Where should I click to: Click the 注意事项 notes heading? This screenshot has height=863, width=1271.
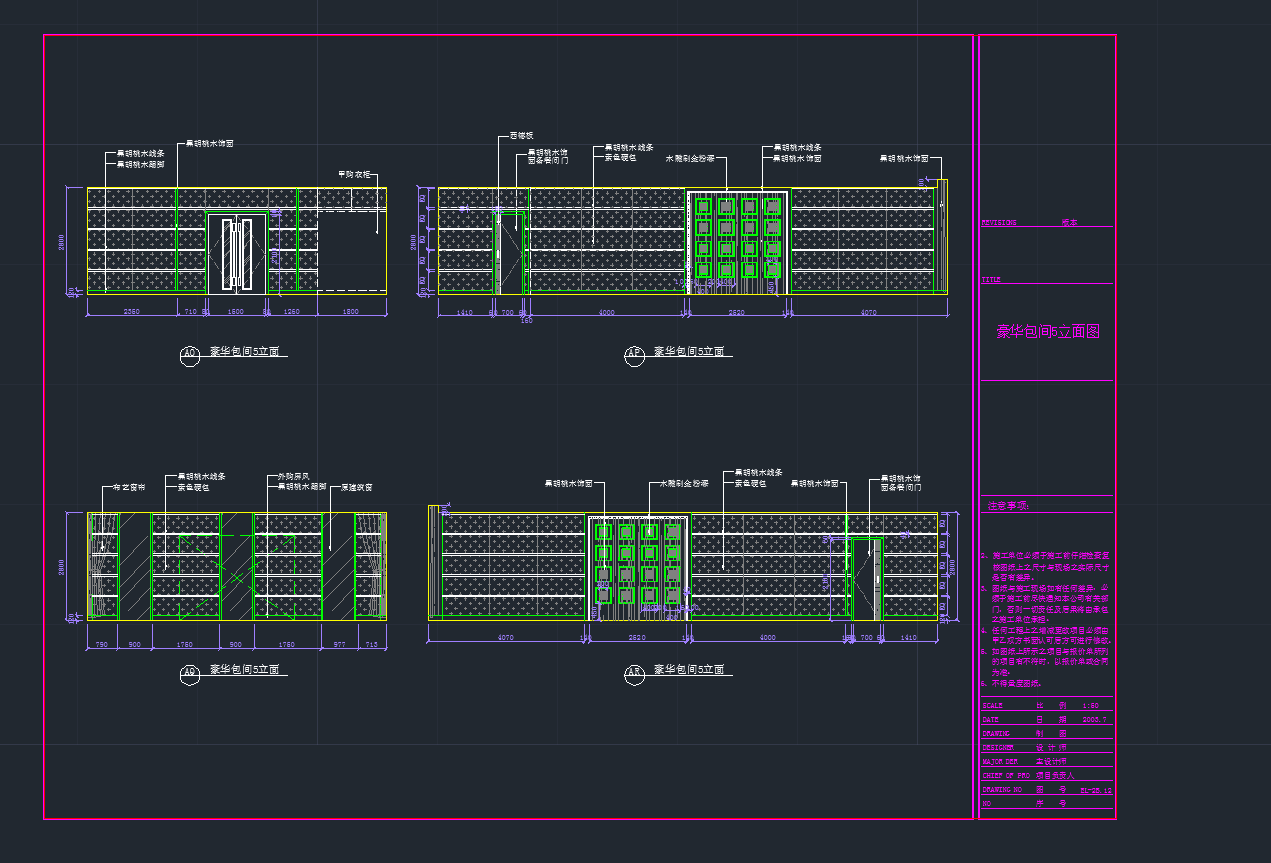click(1008, 506)
